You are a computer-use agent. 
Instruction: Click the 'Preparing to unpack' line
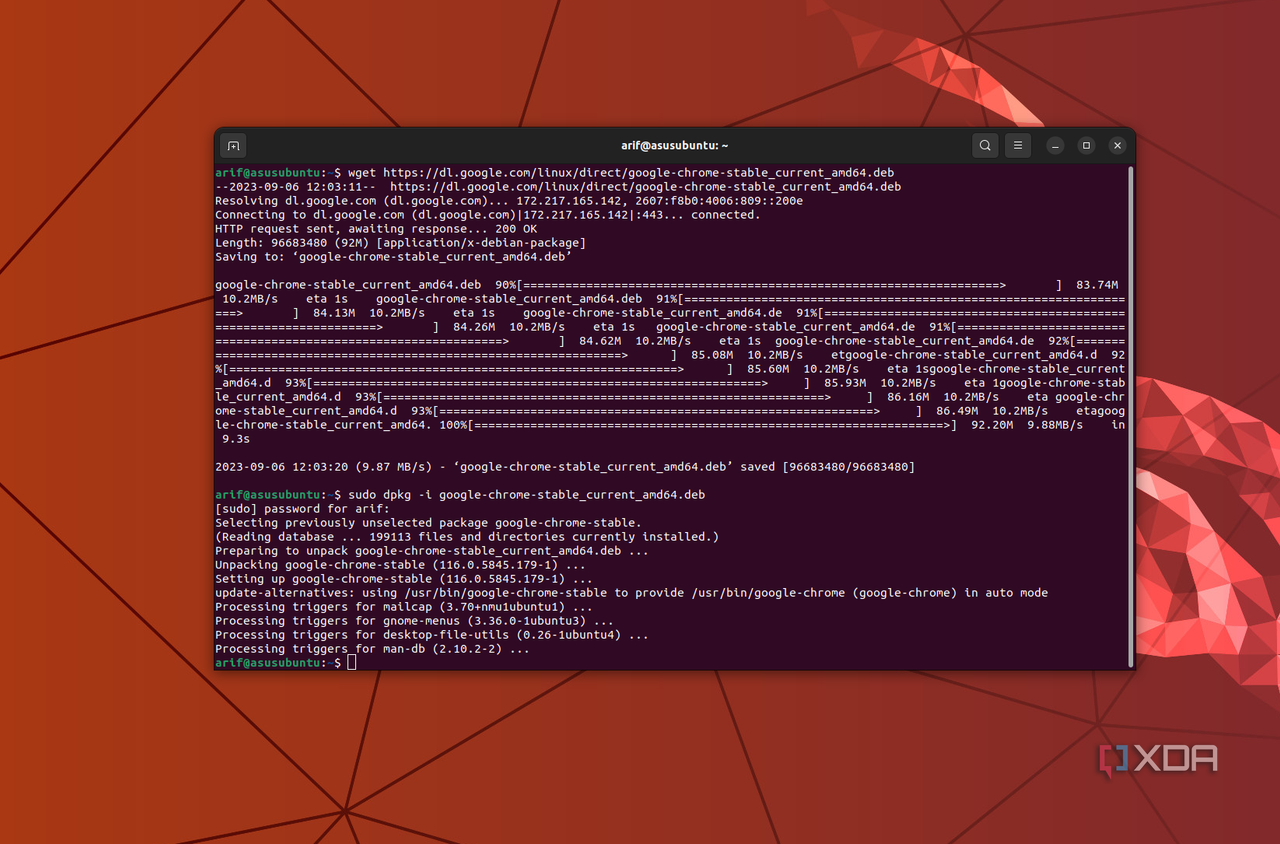pos(432,551)
